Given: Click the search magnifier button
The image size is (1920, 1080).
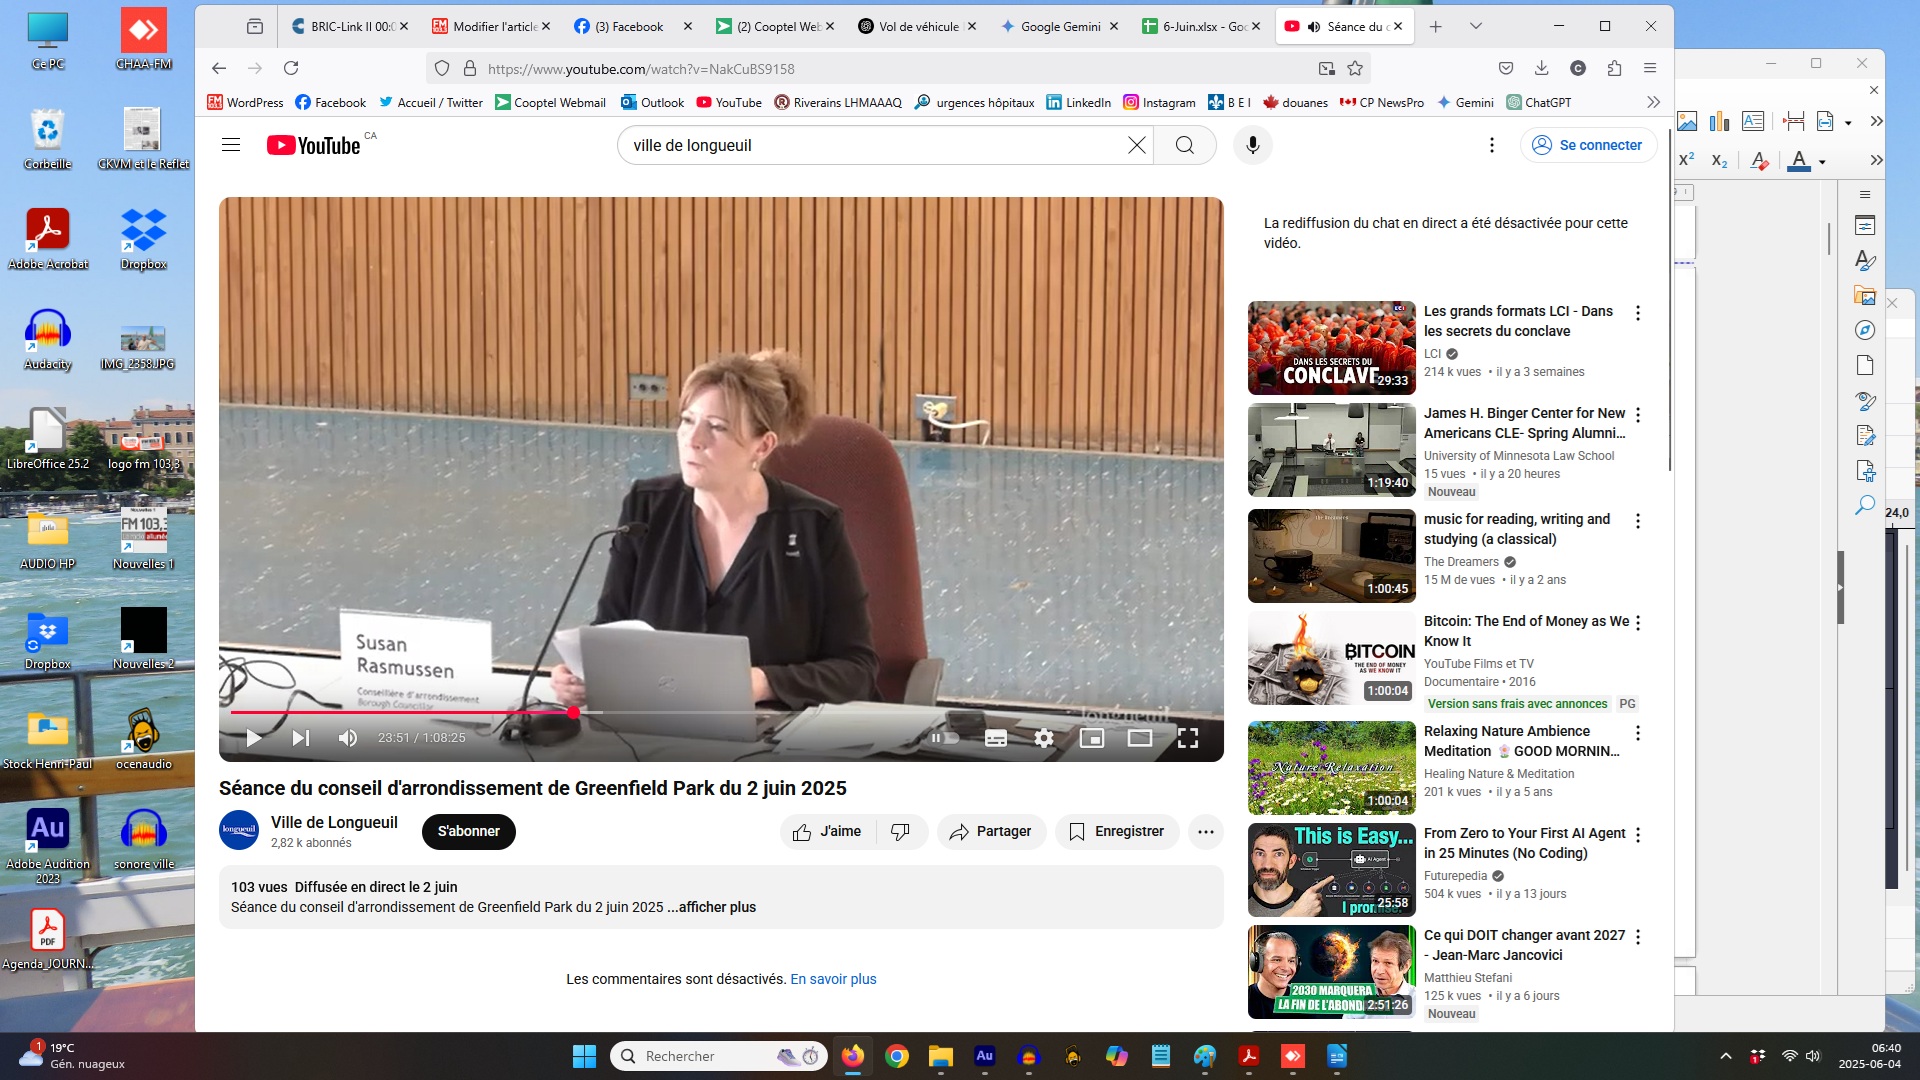Looking at the screenshot, I should click(1184, 145).
